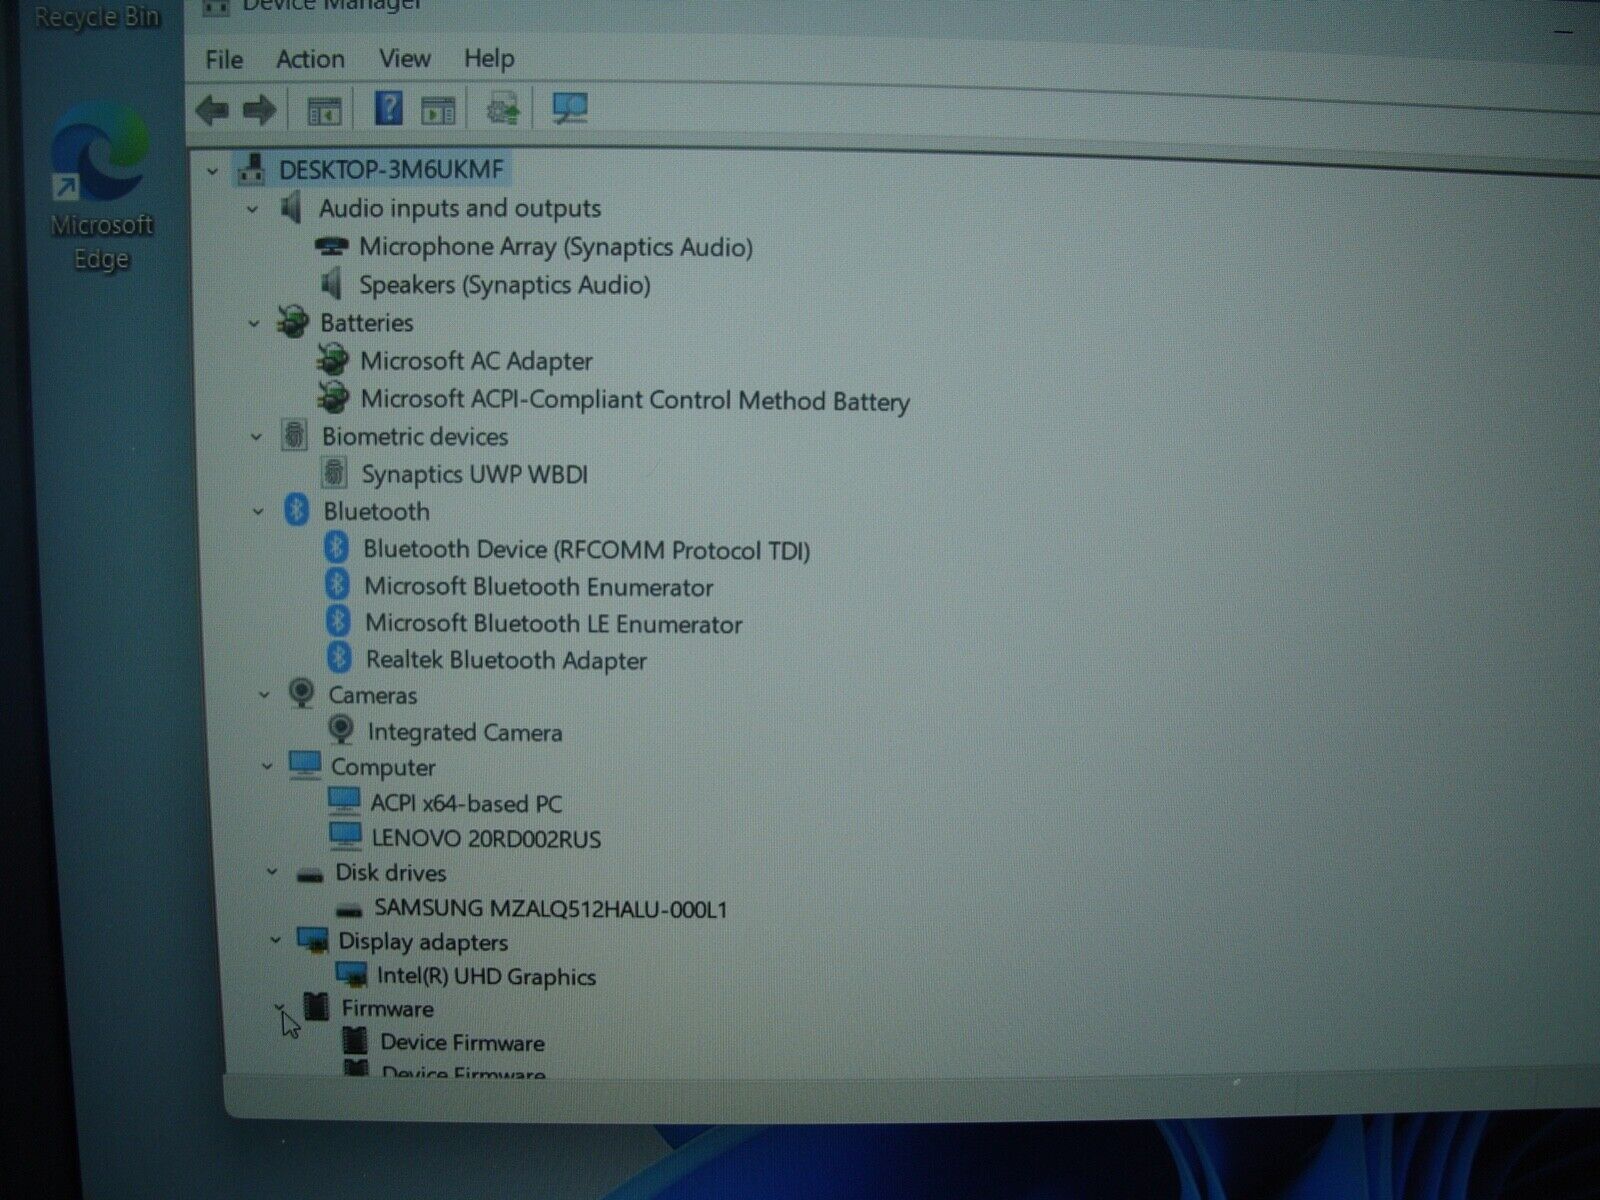The height and width of the screenshot is (1200, 1600).
Task: Open Microsoft Edge desktop shortcut
Action: [x=101, y=187]
